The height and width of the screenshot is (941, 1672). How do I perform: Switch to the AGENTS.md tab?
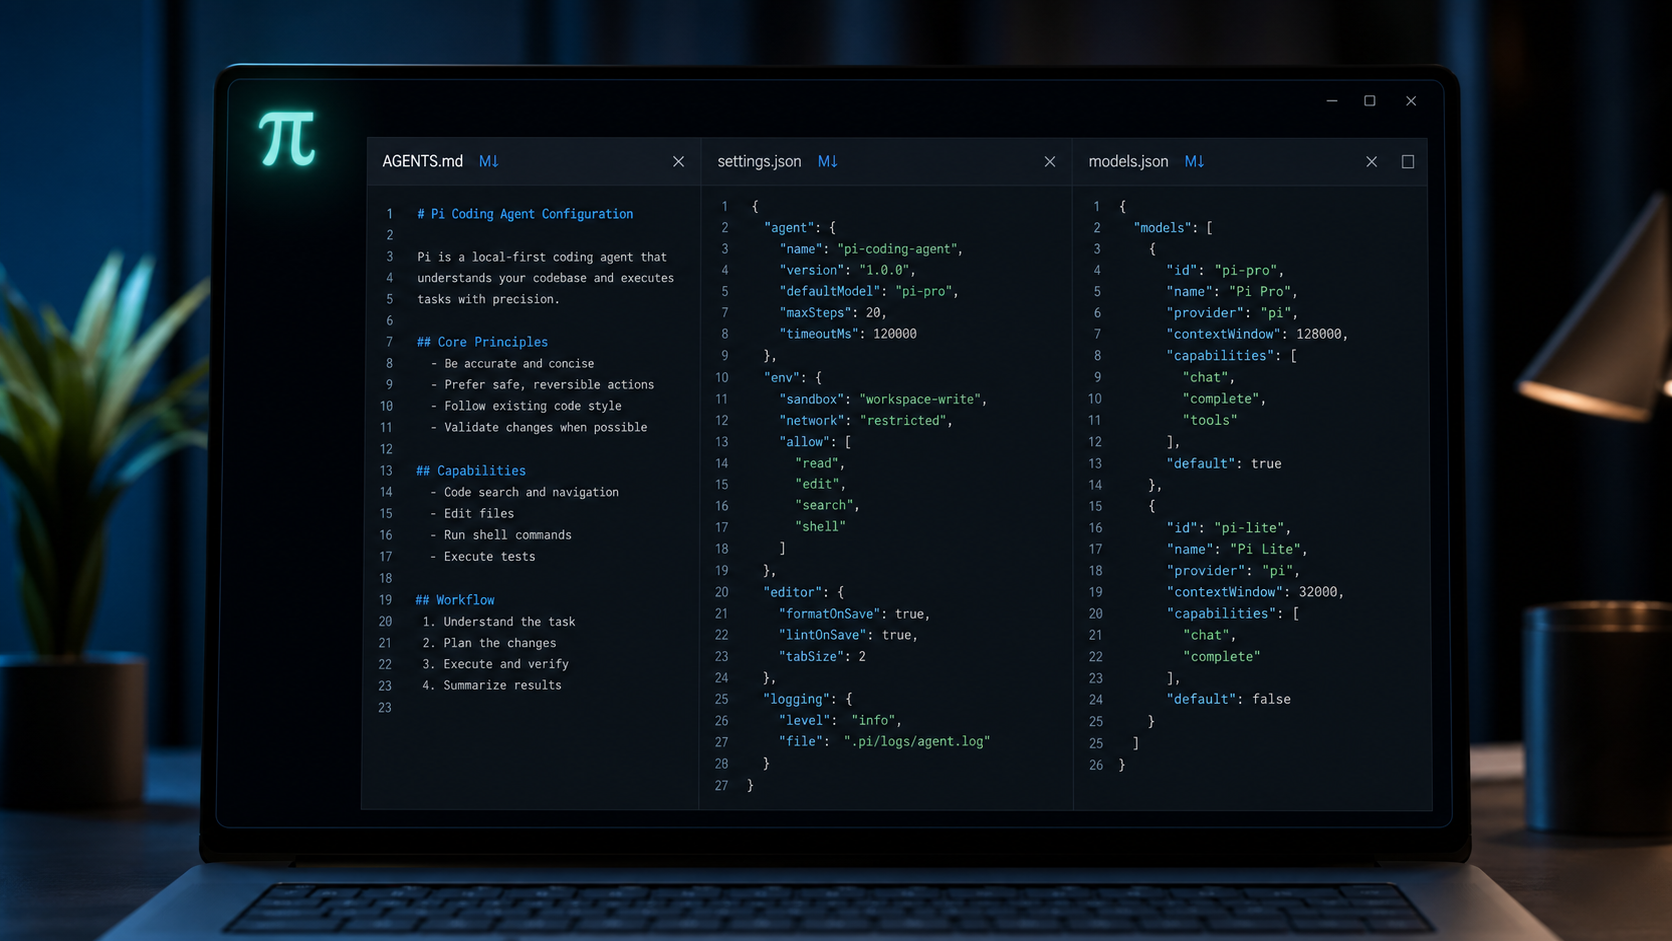[422, 161]
